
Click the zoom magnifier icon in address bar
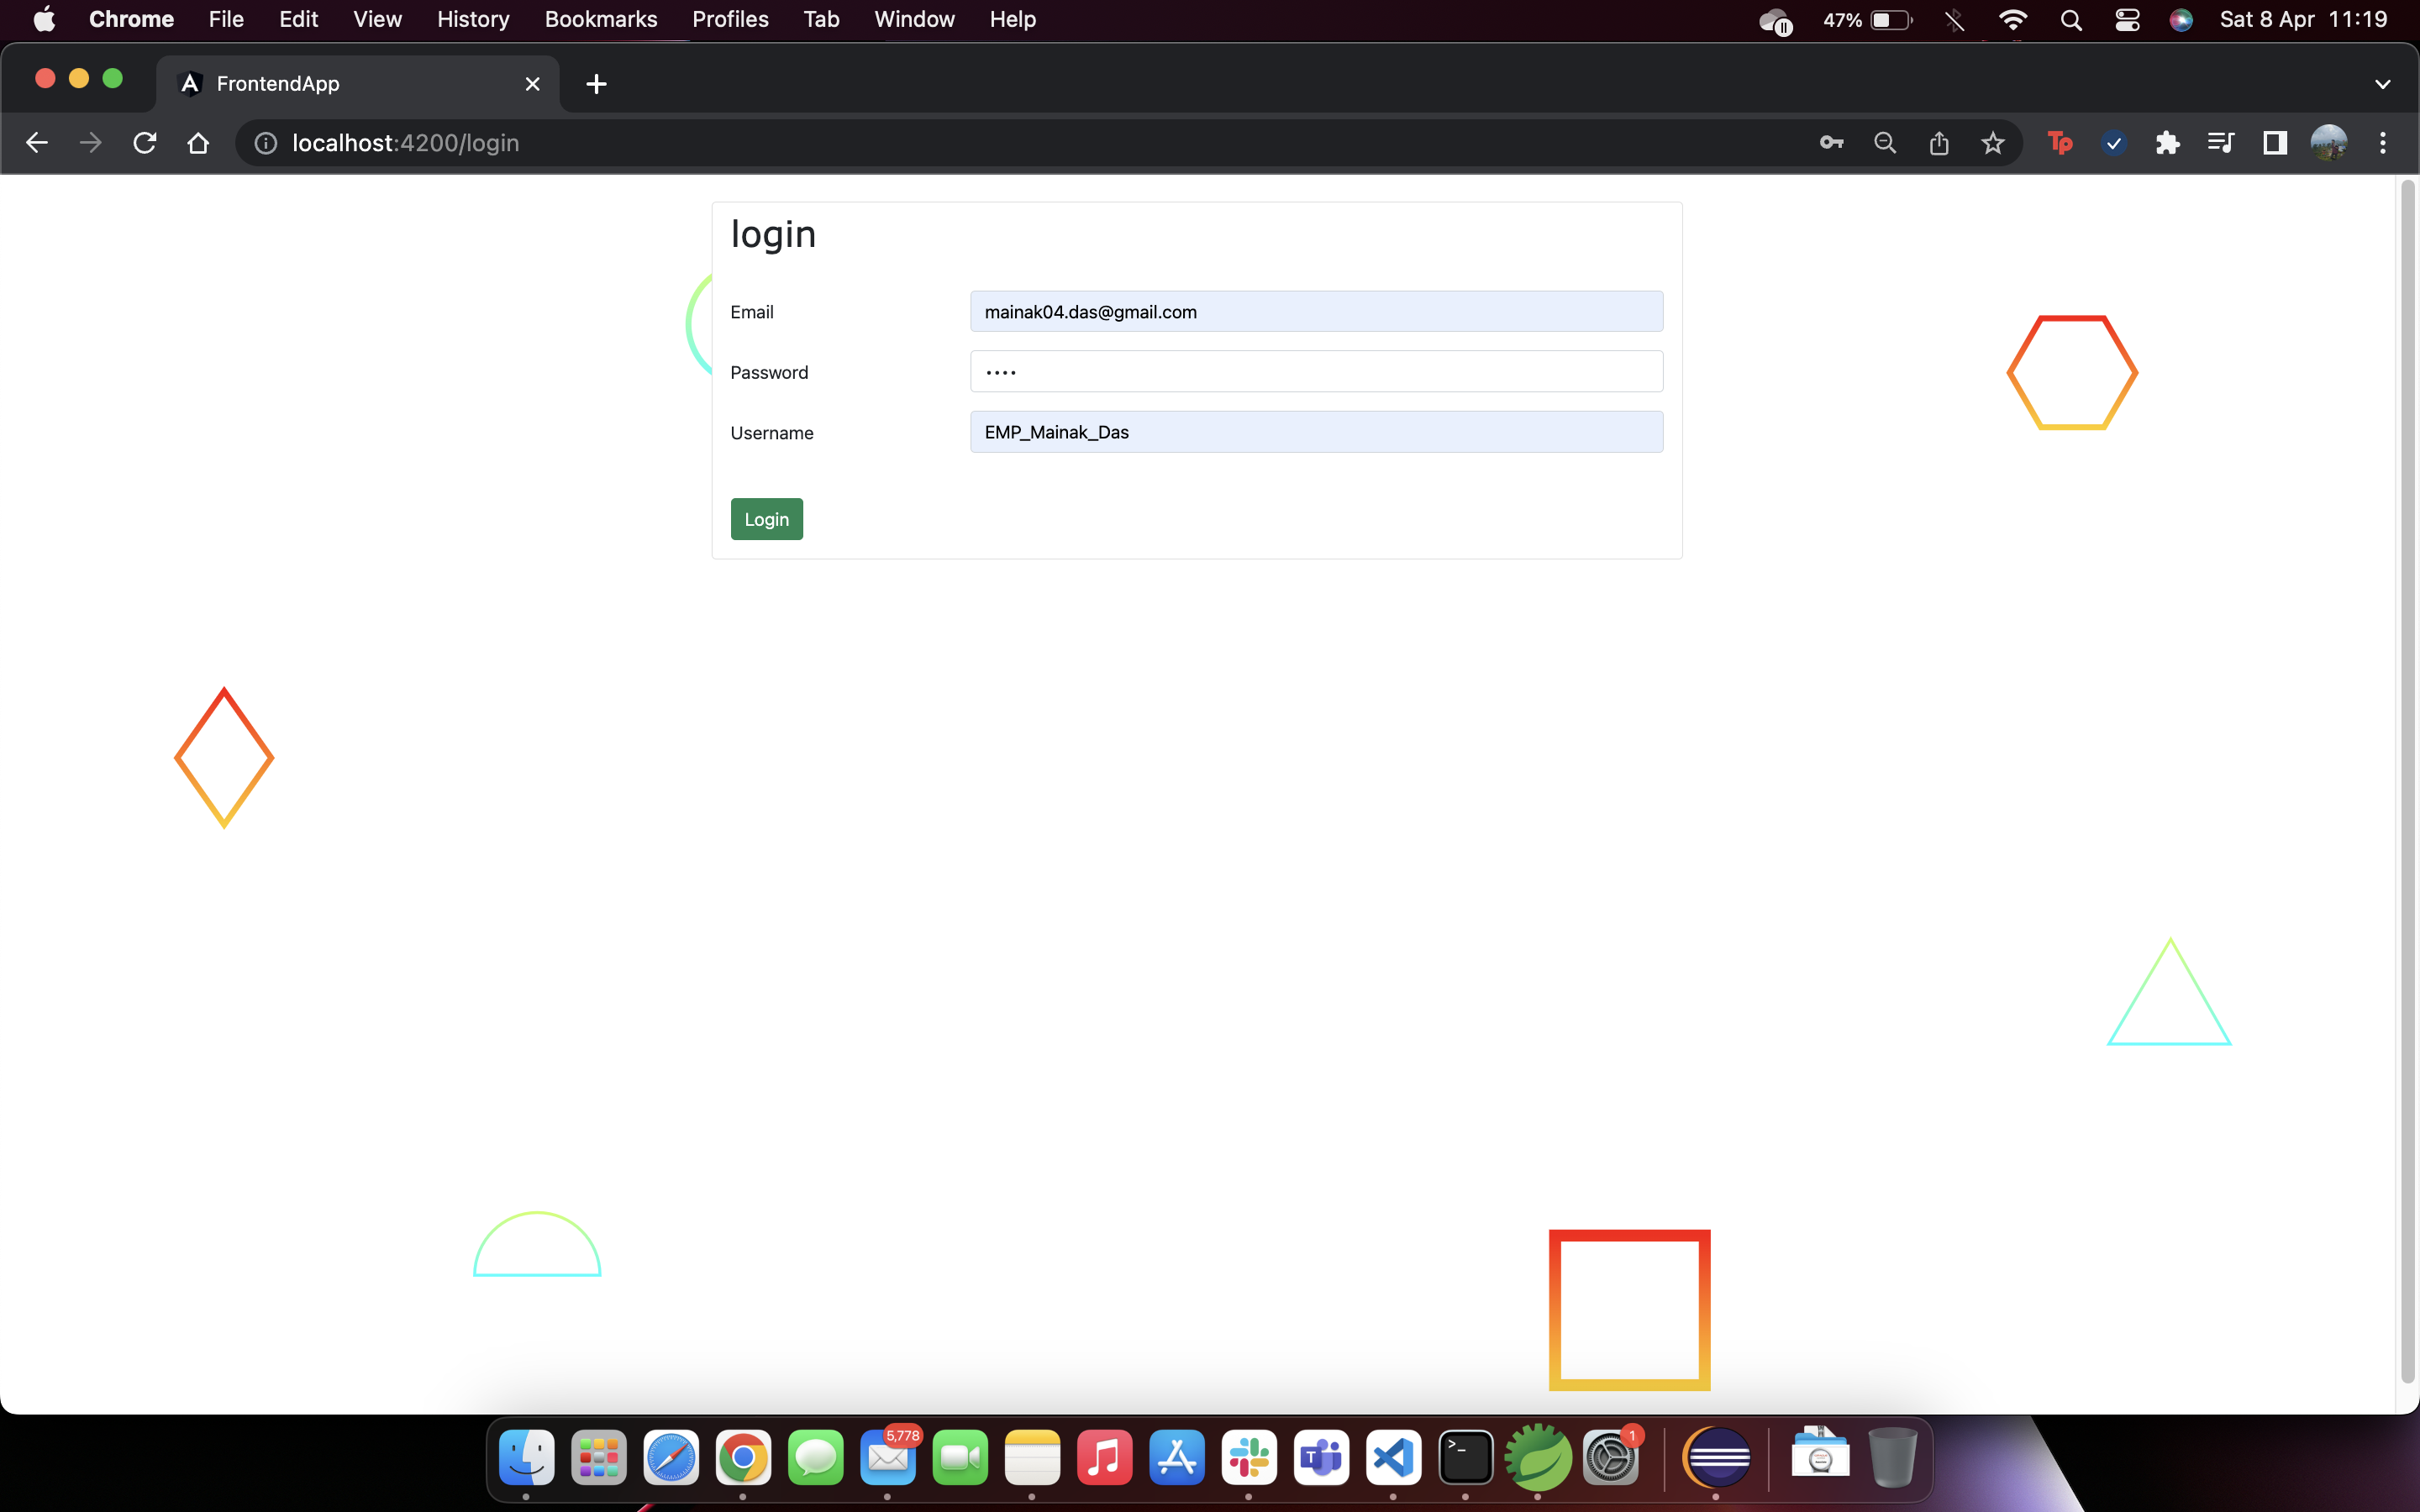[1885, 143]
